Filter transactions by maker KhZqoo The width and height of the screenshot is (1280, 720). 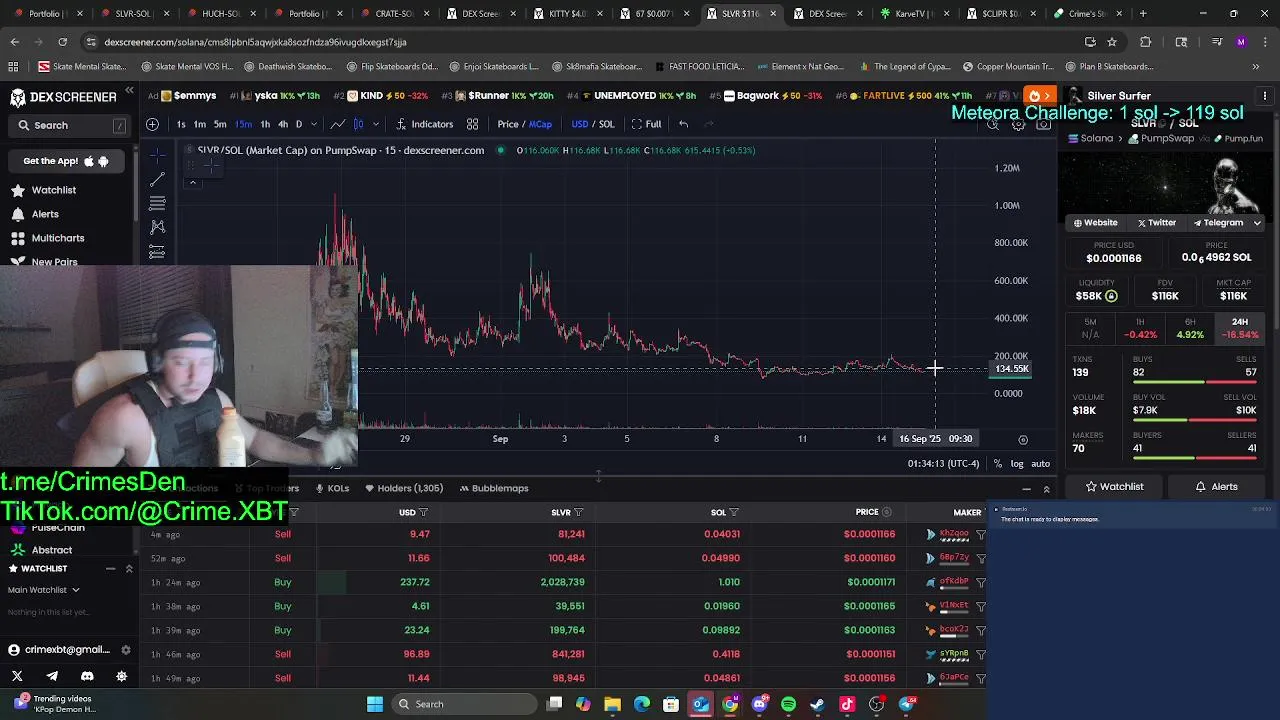click(981, 534)
